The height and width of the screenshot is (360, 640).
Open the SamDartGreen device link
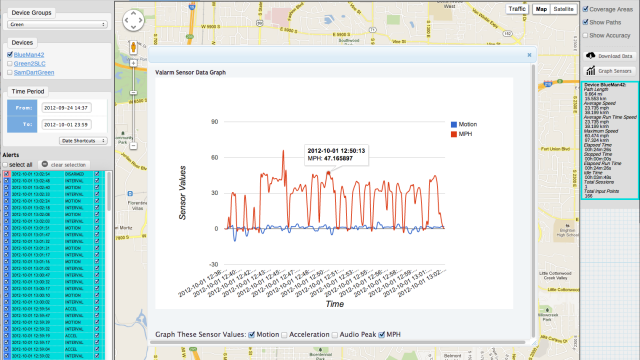[x=34, y=73]
